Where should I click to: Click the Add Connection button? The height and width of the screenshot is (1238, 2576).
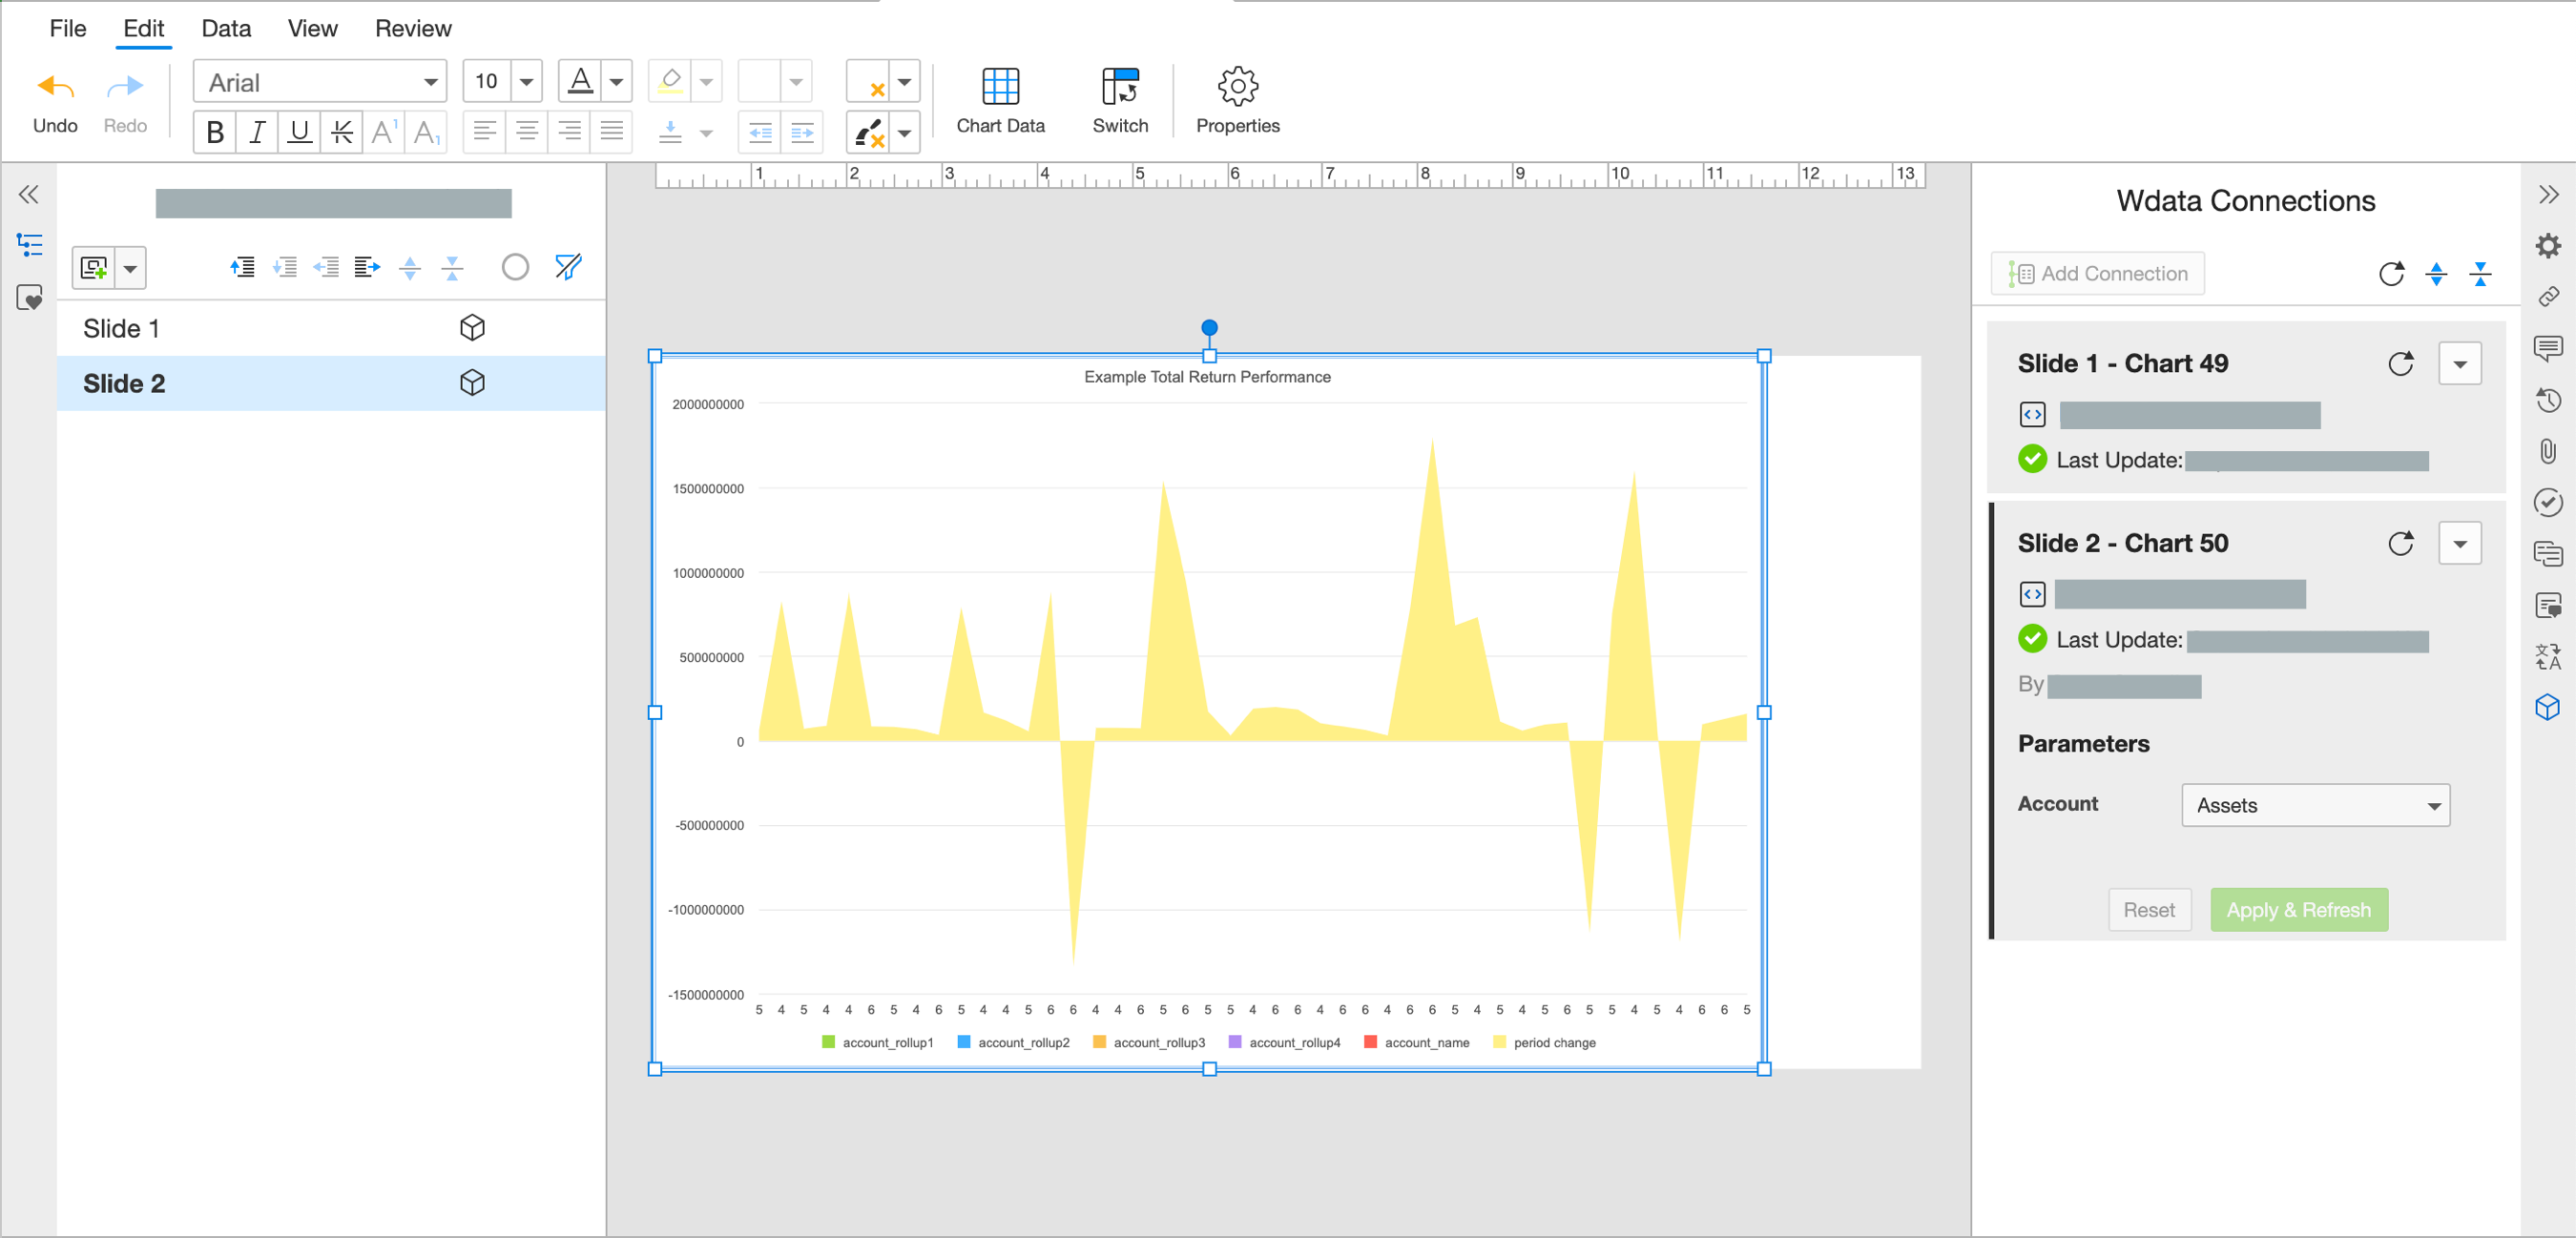2097,274
